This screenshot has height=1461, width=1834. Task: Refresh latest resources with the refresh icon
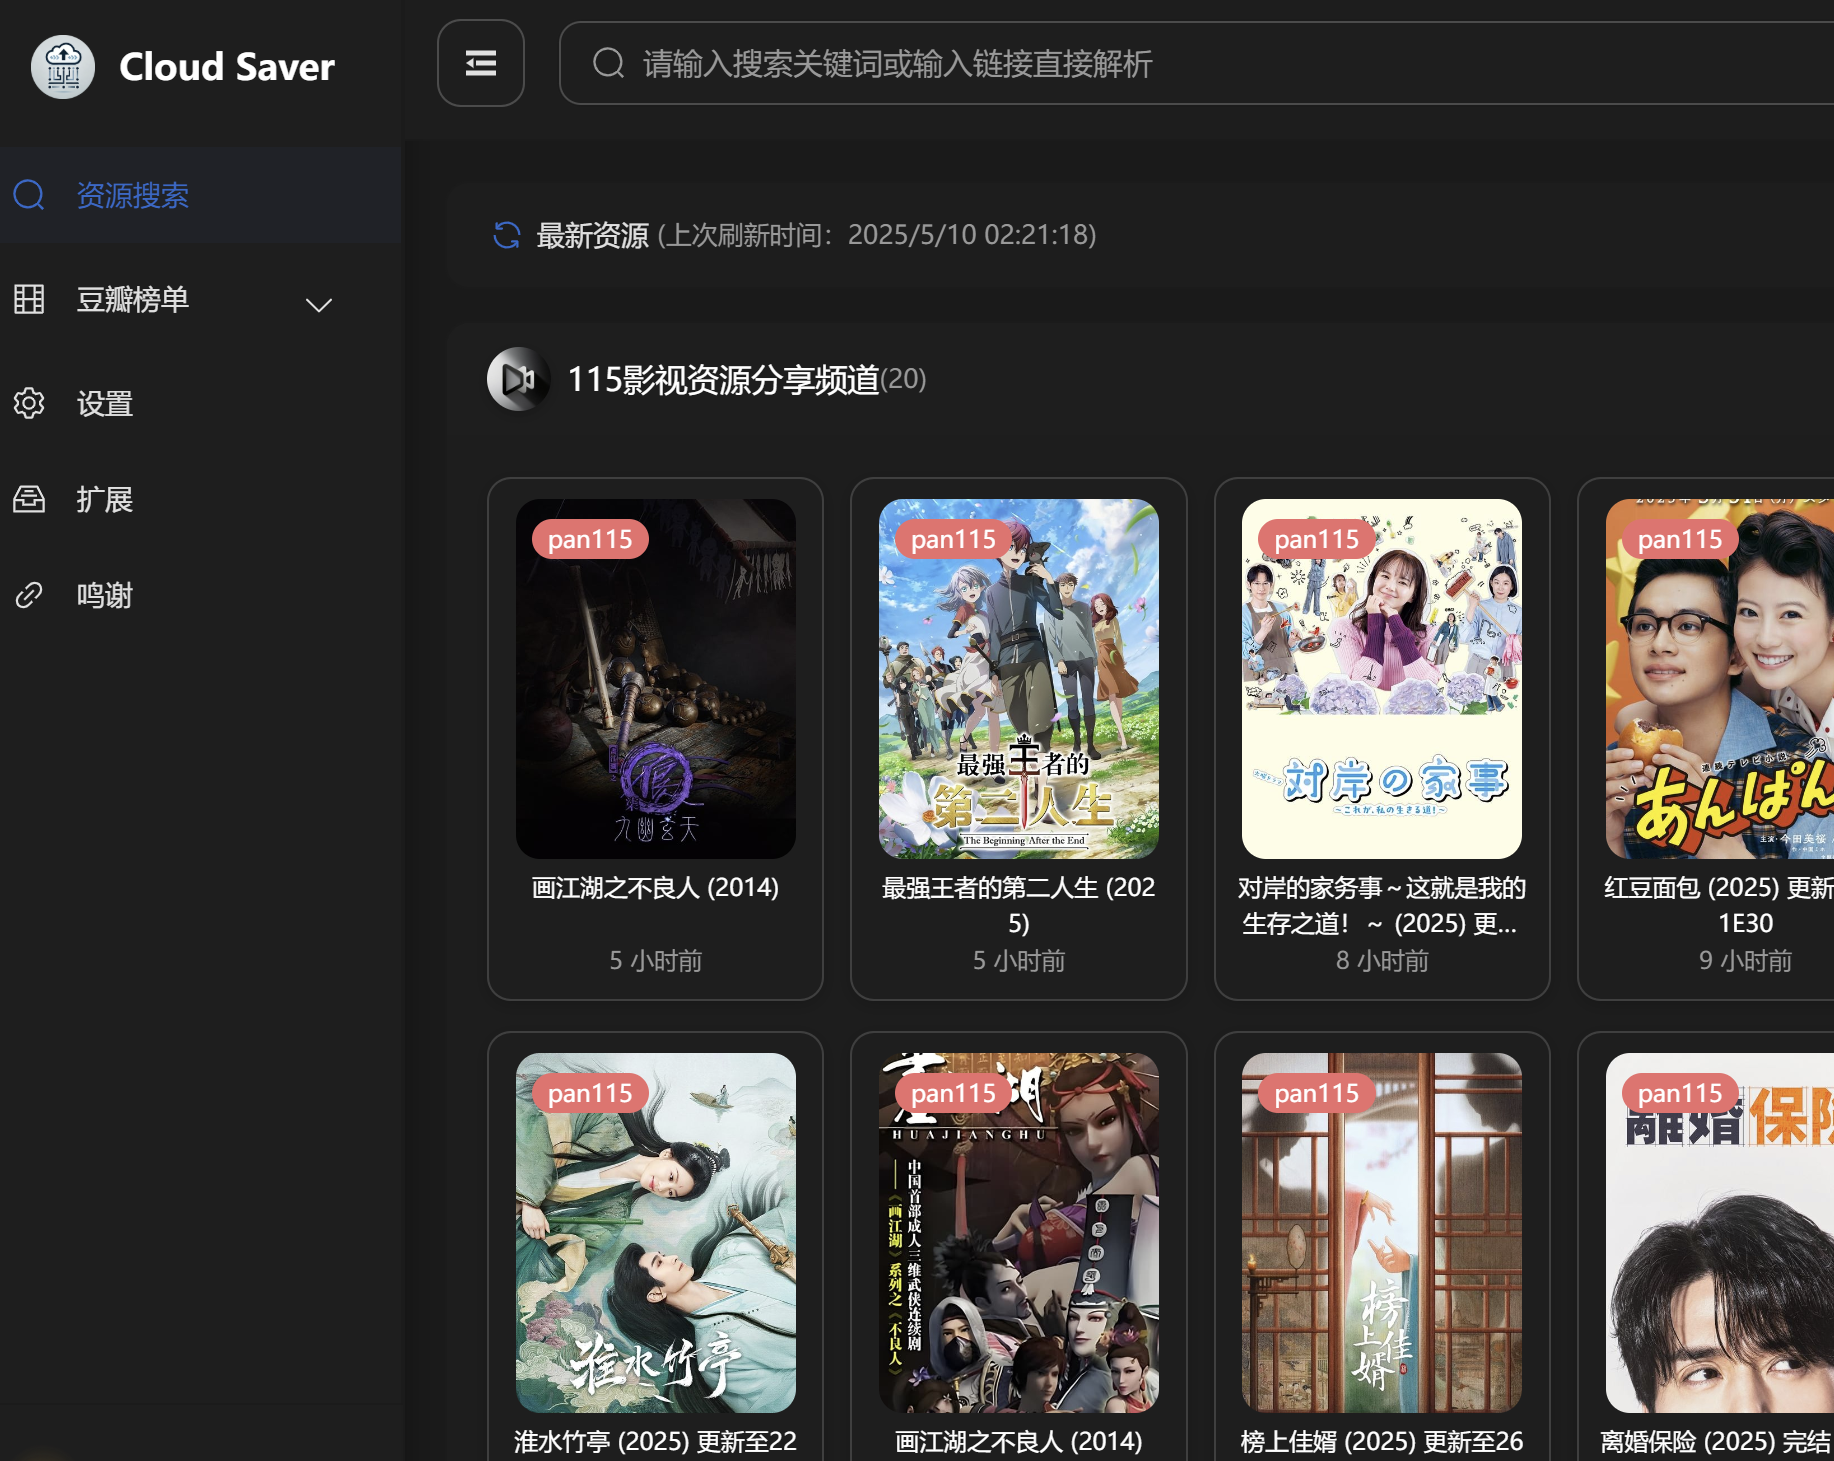[507, 235]
